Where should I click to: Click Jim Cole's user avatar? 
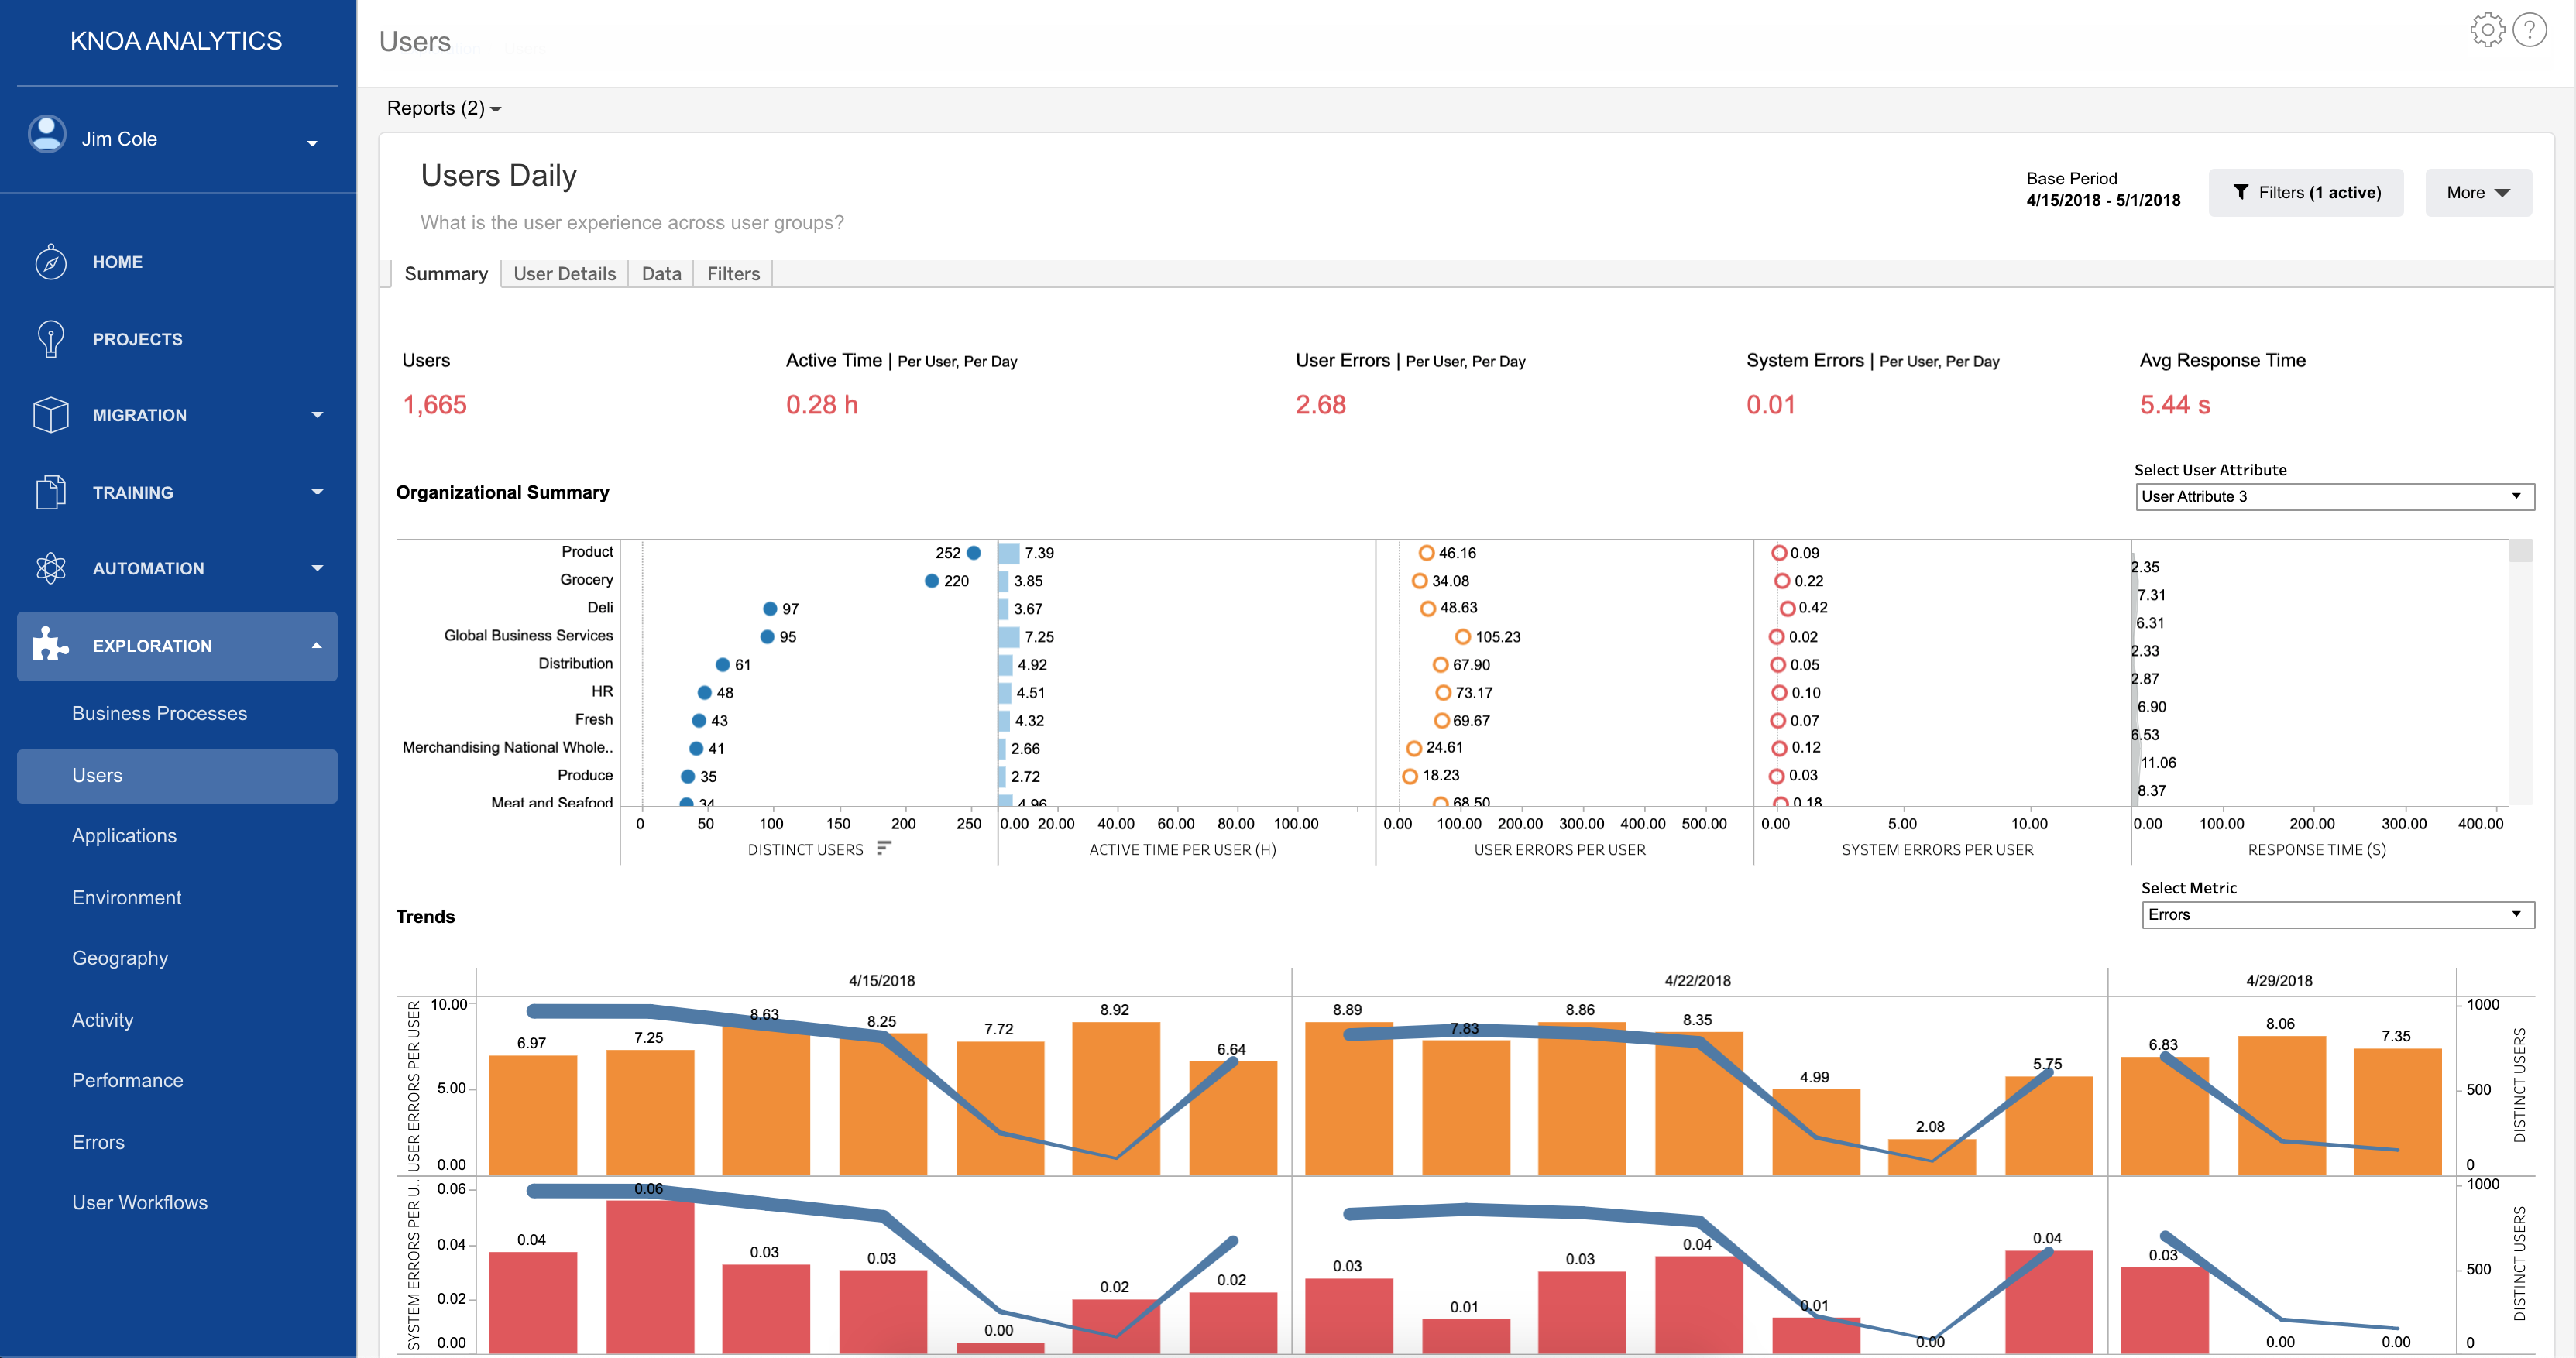[47, 134]
